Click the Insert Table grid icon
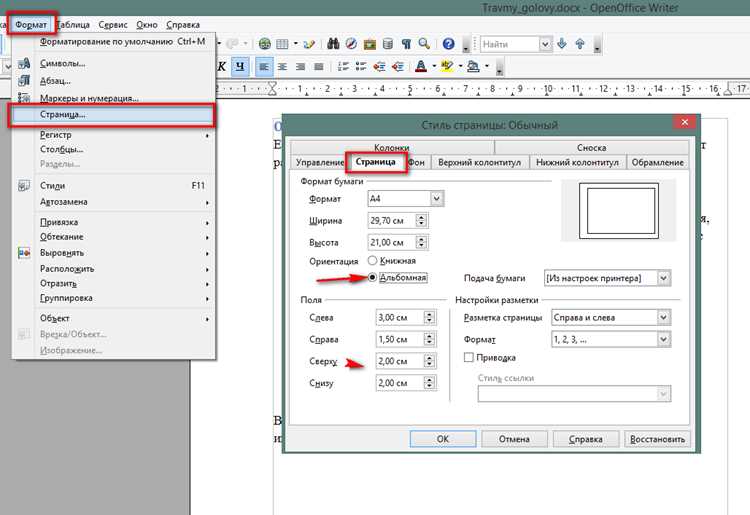 tap(283, 44)
